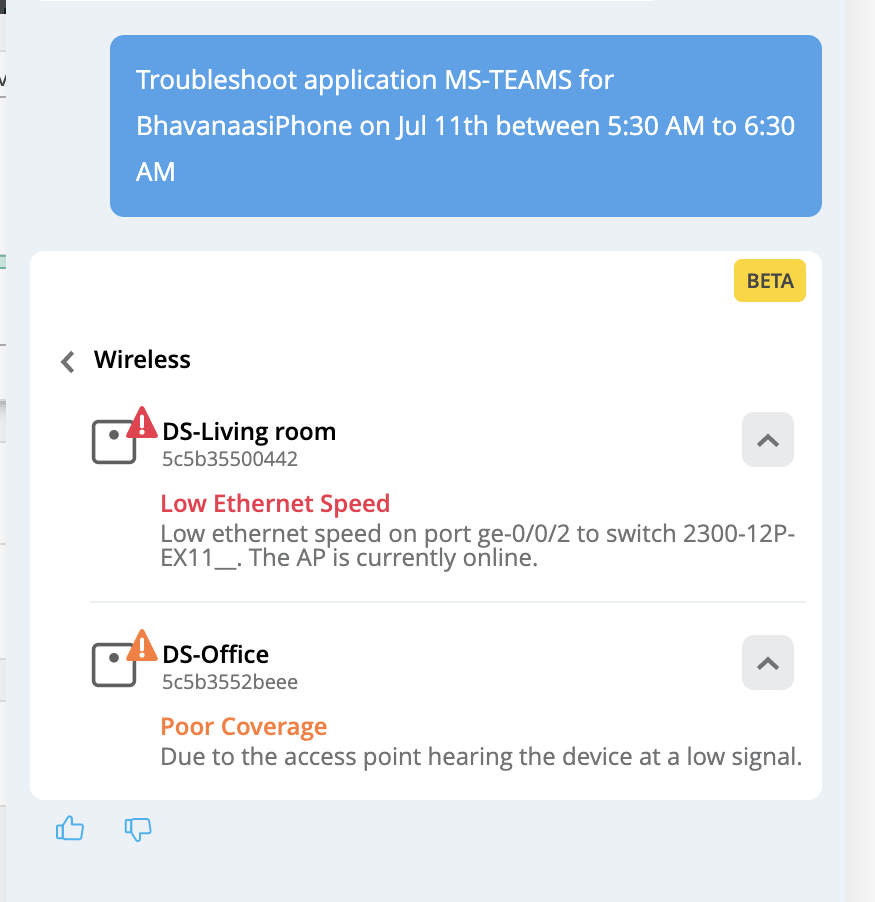Screen dimensions: 875x902
Task: Go back using the Wireless chevron
Action: click(x=68, y=361)
